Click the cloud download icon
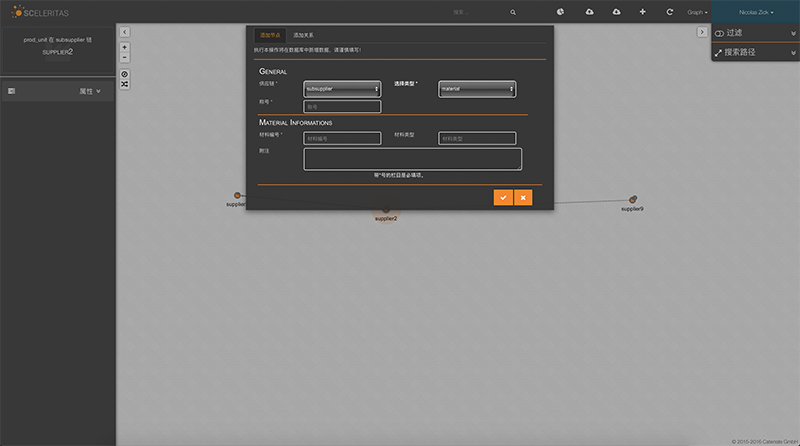Viewport: 800px width, 446px height. pos(589,12)
